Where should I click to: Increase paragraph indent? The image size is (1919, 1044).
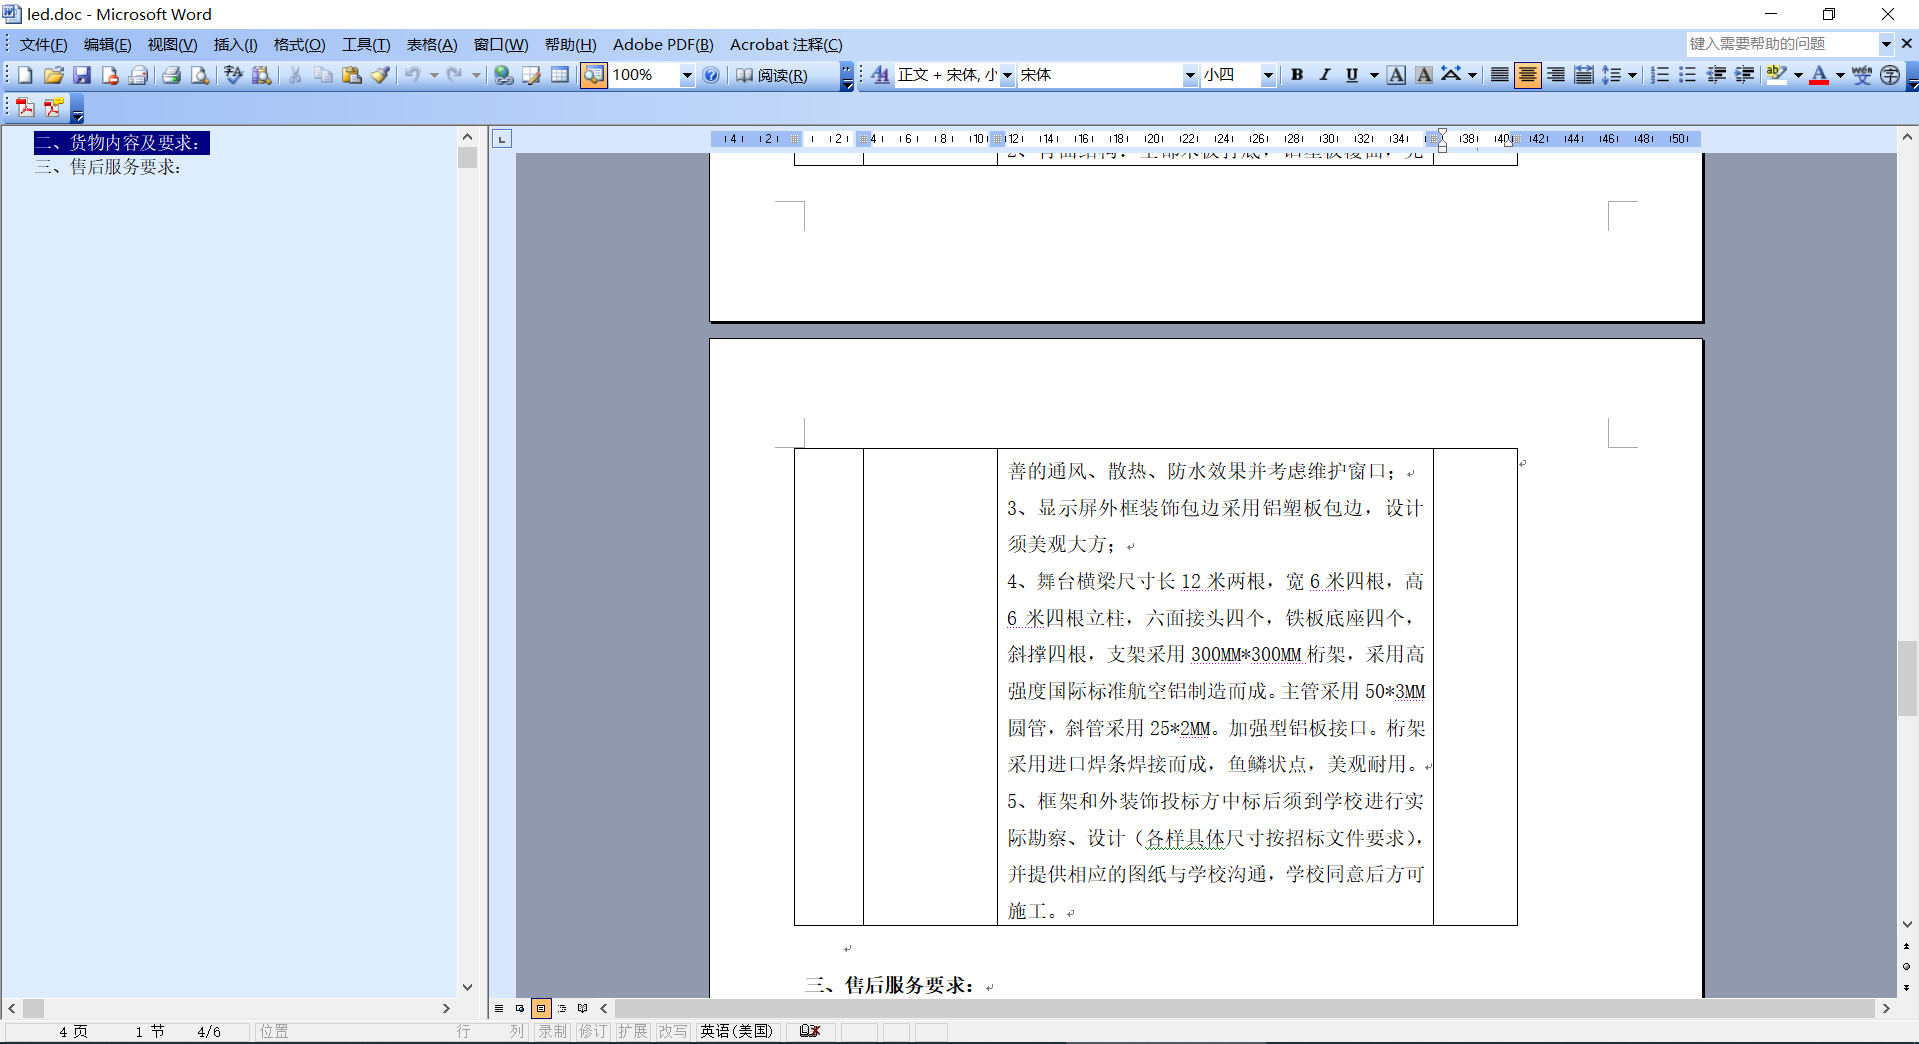point(1745,75)
